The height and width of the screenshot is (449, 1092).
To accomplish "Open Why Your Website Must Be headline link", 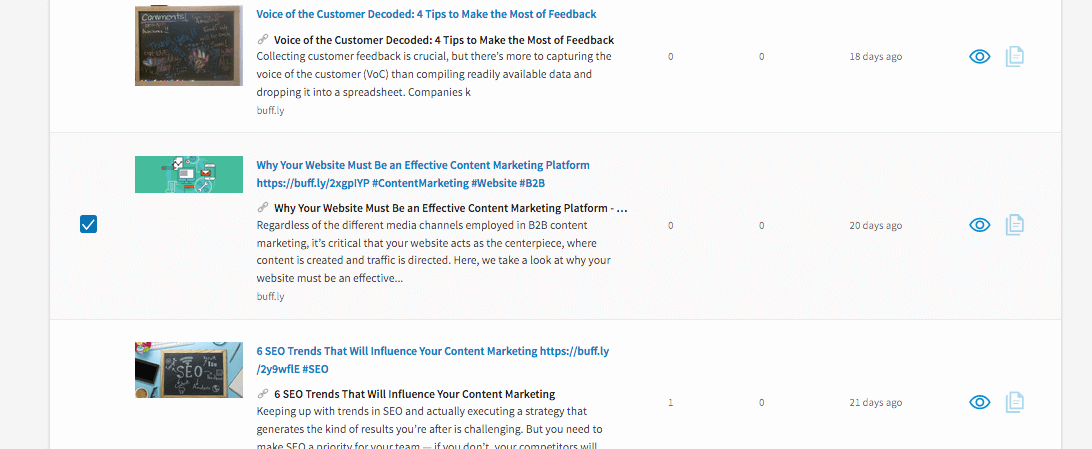I will click(422, 165).
